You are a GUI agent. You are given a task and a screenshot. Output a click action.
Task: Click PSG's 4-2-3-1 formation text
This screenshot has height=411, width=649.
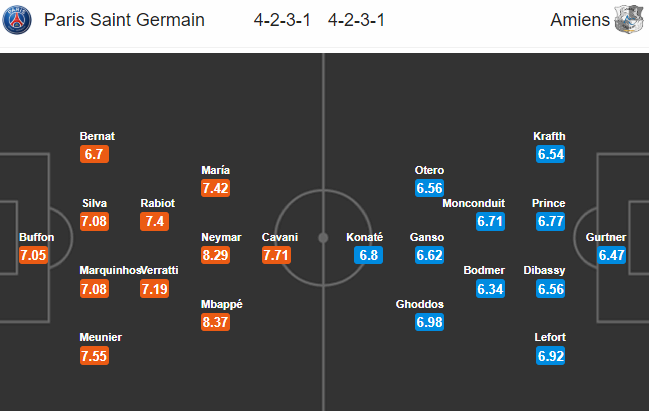[x=282, y=20]
